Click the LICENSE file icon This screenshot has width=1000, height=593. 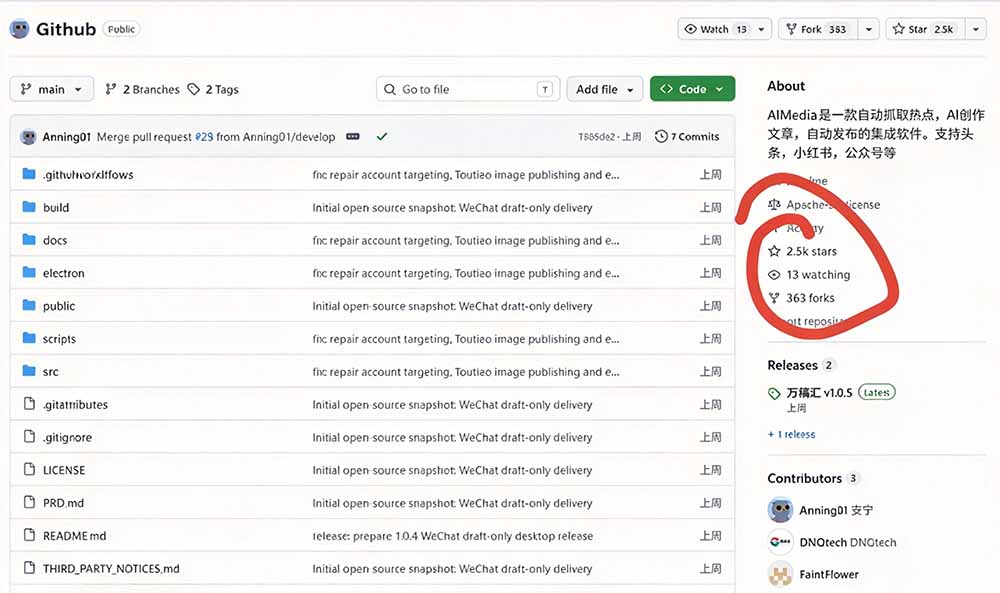(x=29, y=469)
